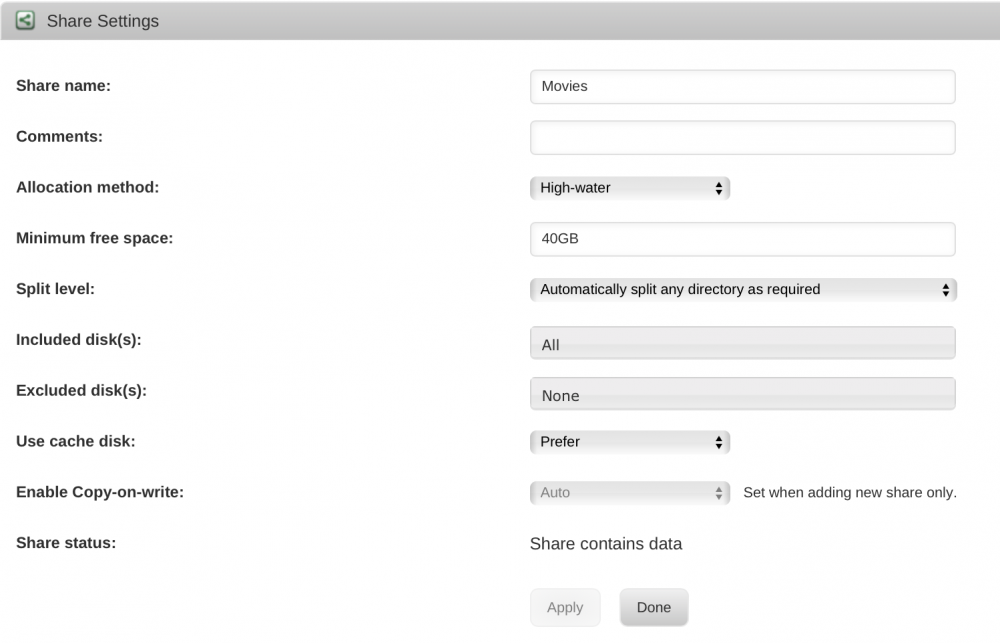The width and height of the screenshot is (1000, 643).
Task: Open the Included disk(s) selector showing All
Action: 742,343
